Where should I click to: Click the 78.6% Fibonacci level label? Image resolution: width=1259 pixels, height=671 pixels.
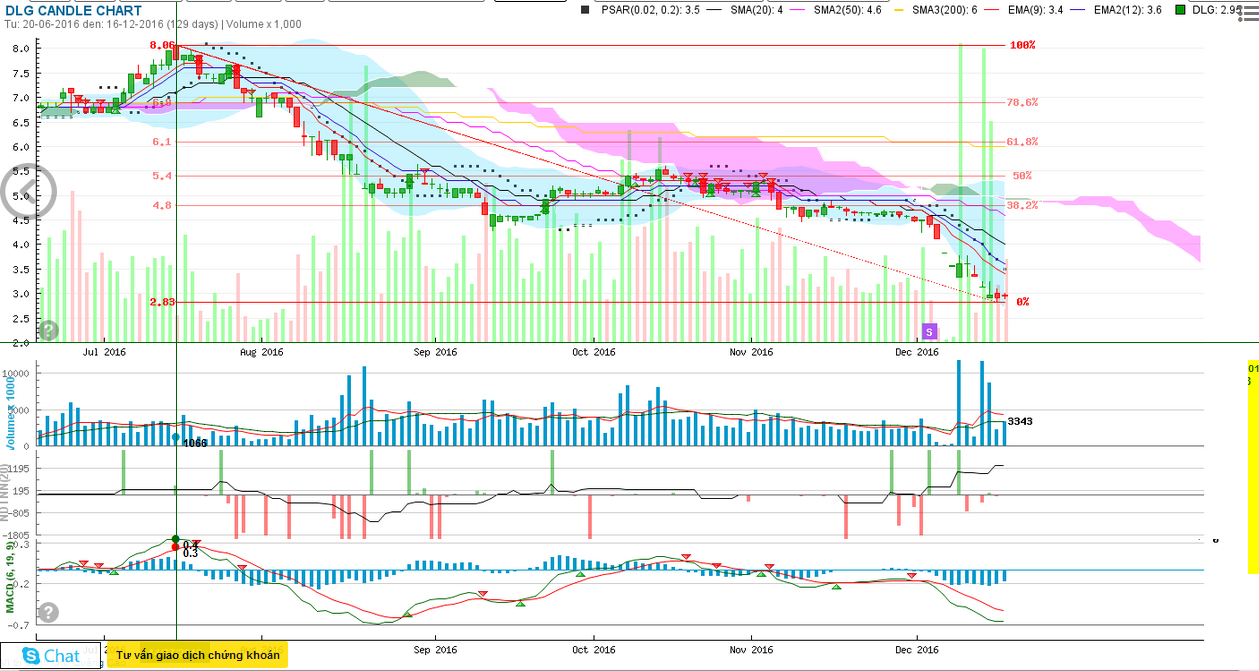1024,102
